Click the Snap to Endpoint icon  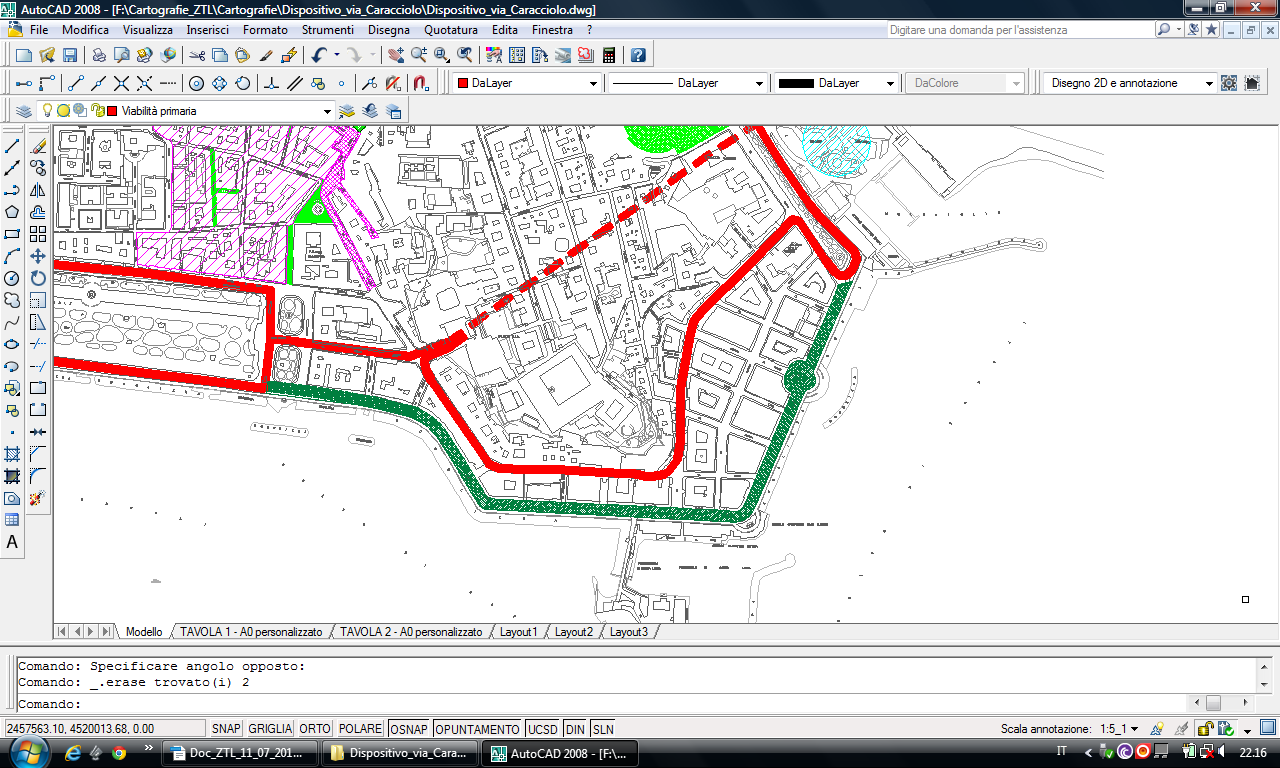(x=76, y=83)
